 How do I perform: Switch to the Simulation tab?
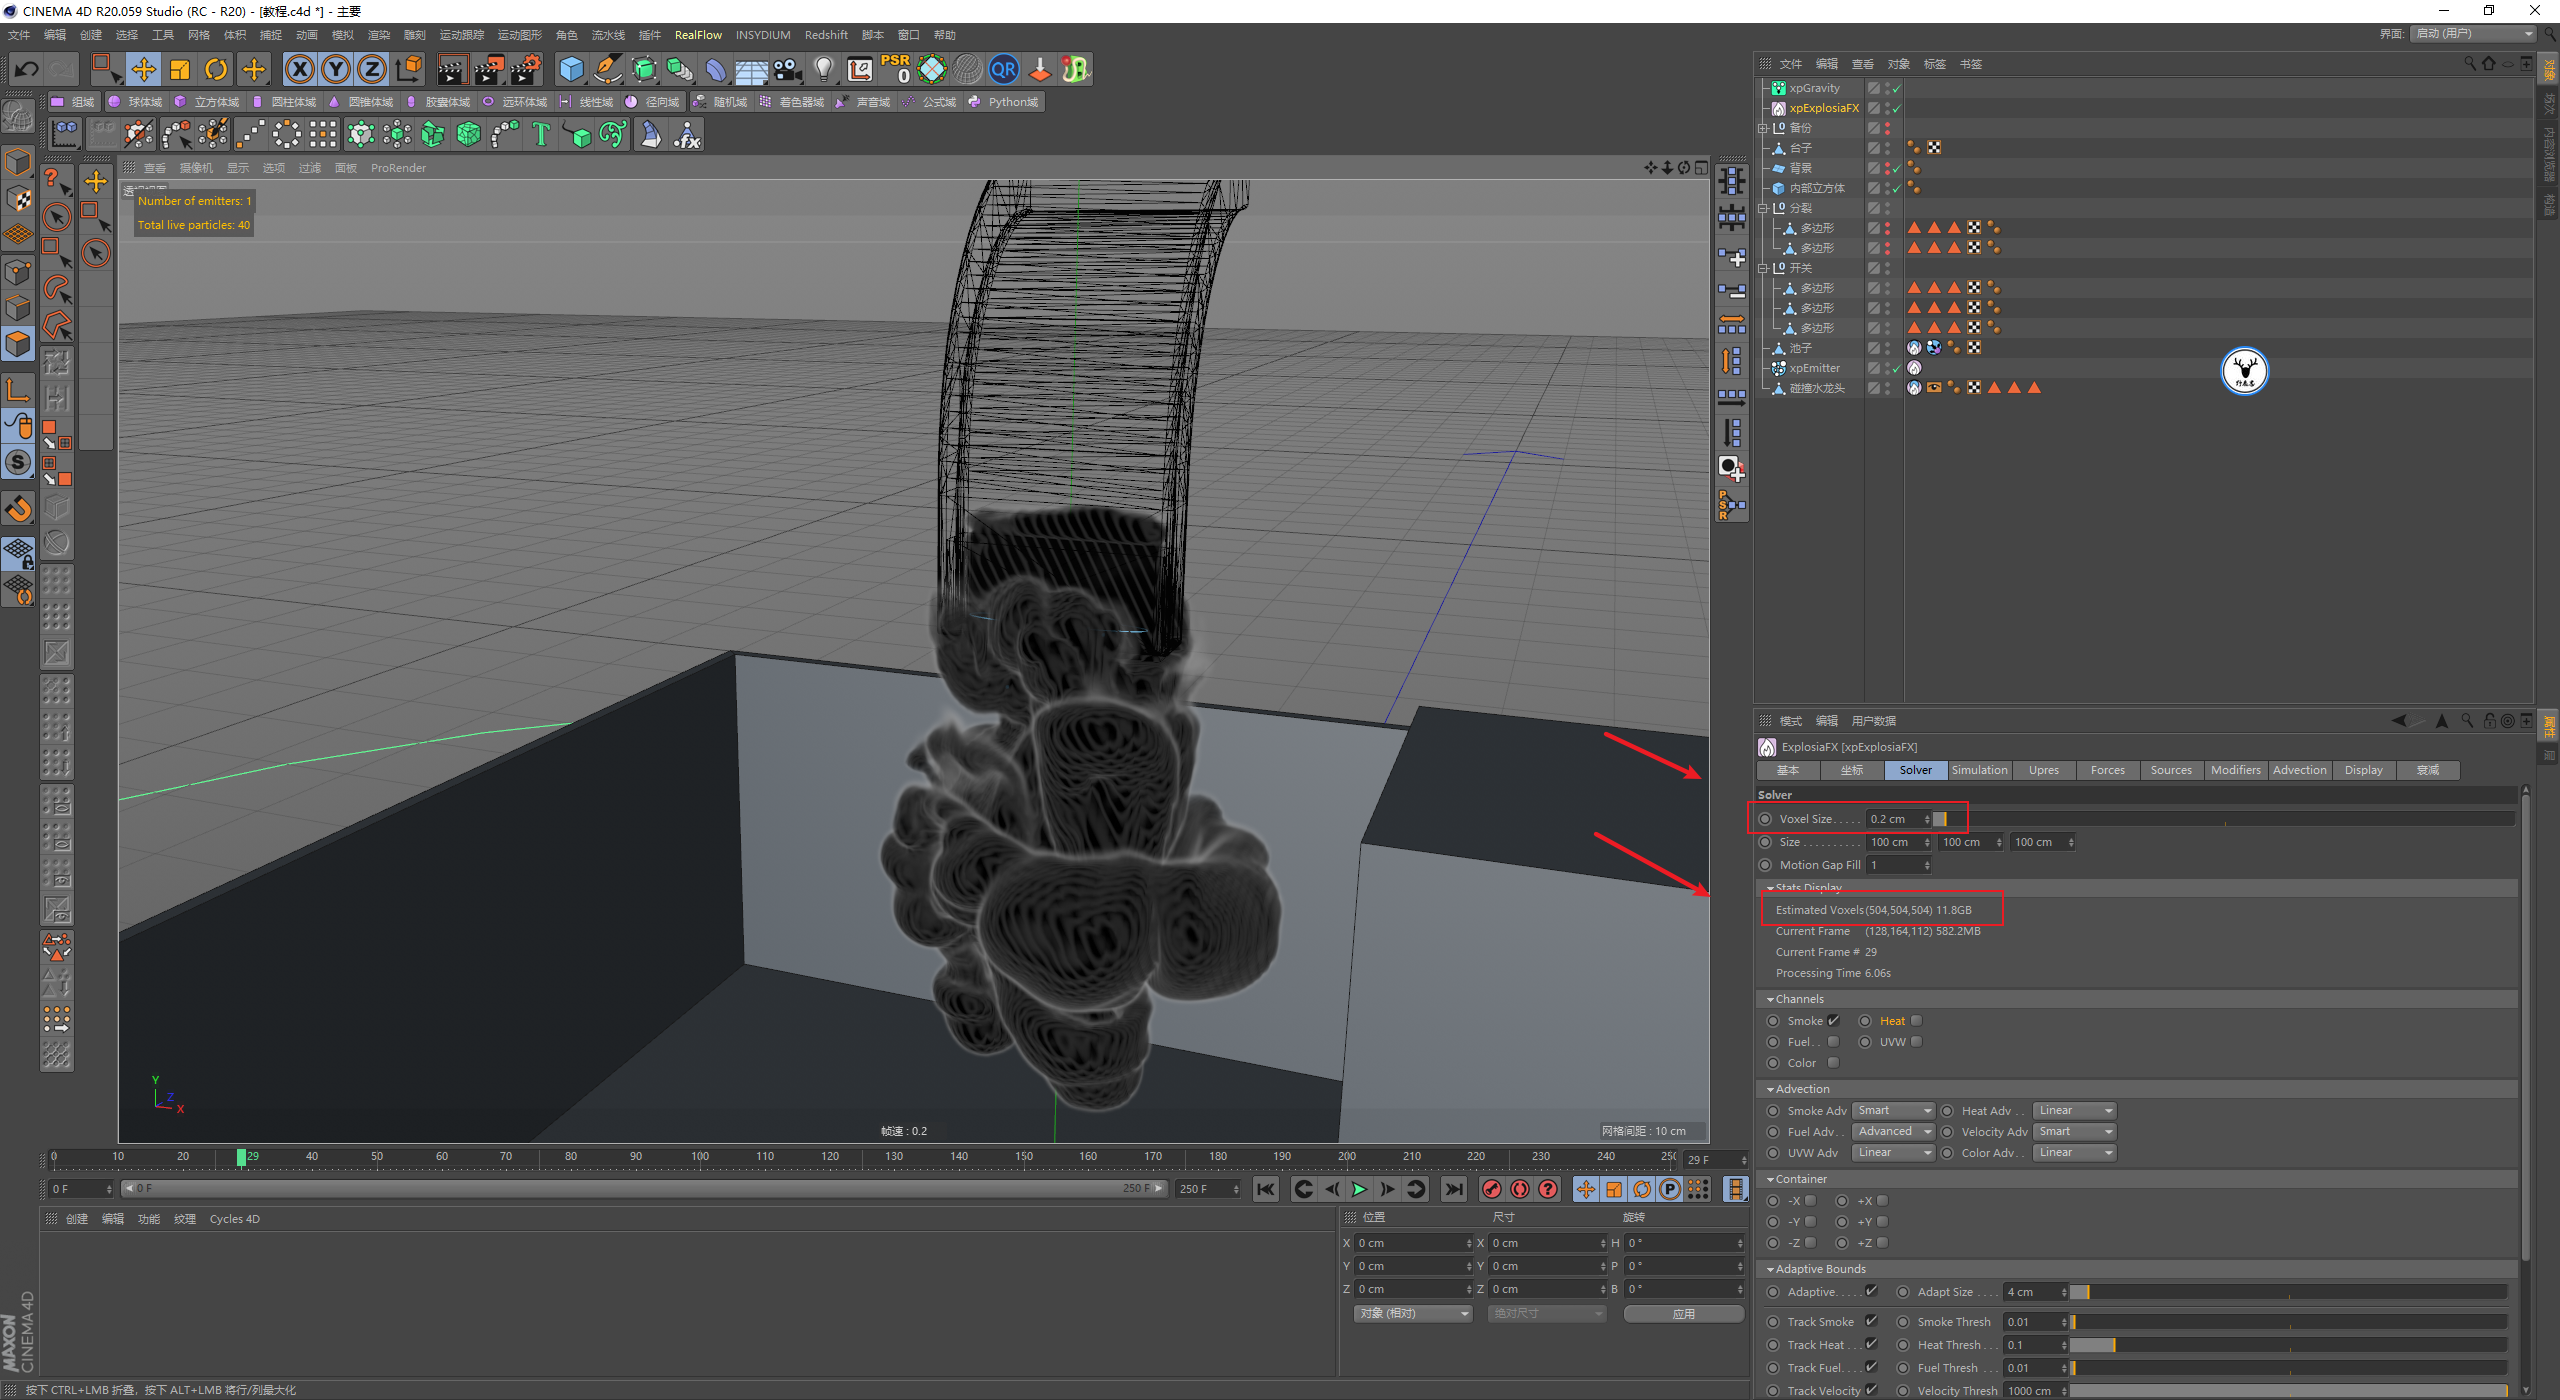[x=1979, y=770]
